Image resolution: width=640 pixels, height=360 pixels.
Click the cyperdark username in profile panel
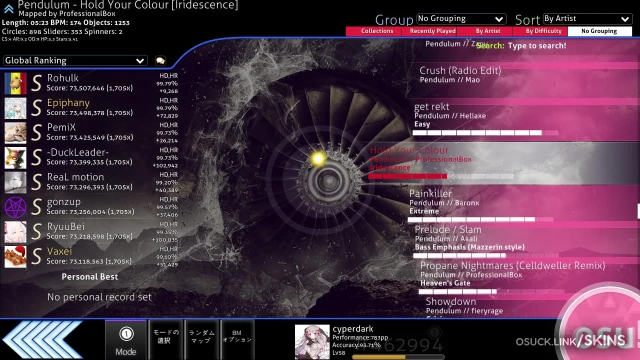353,329
